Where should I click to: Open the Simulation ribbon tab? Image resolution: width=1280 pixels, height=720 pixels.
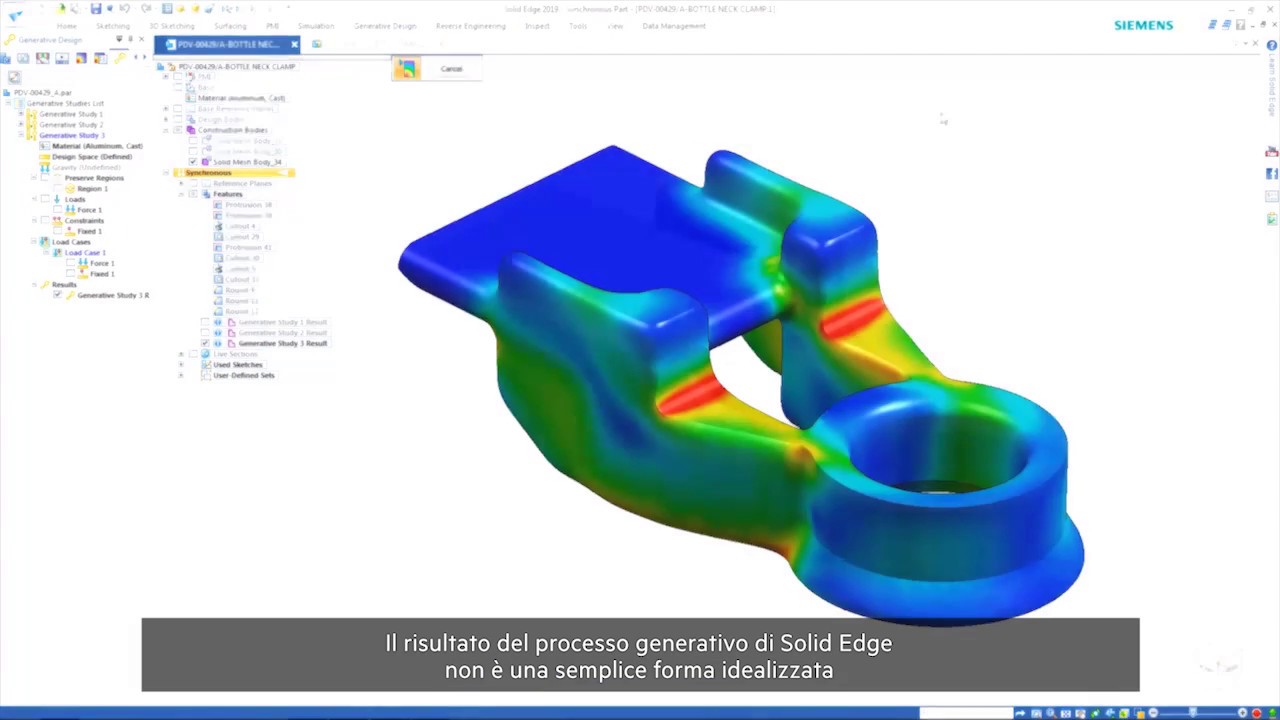coord(316,26)
